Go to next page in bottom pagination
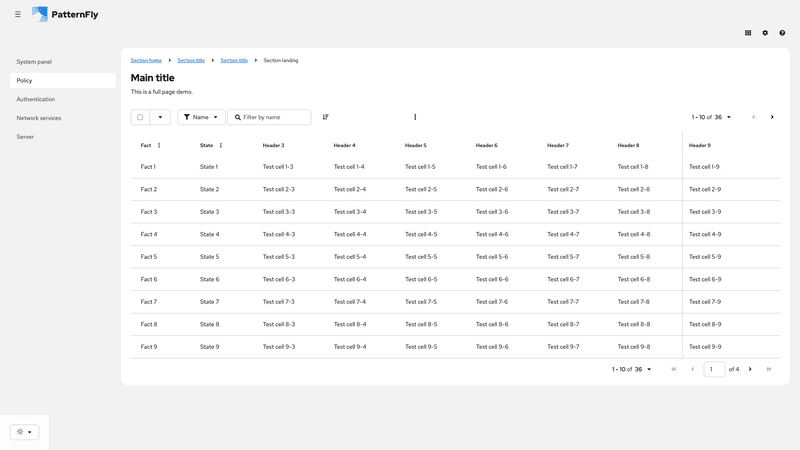This screenshot has height=450, width=800. tap(750, 369)
